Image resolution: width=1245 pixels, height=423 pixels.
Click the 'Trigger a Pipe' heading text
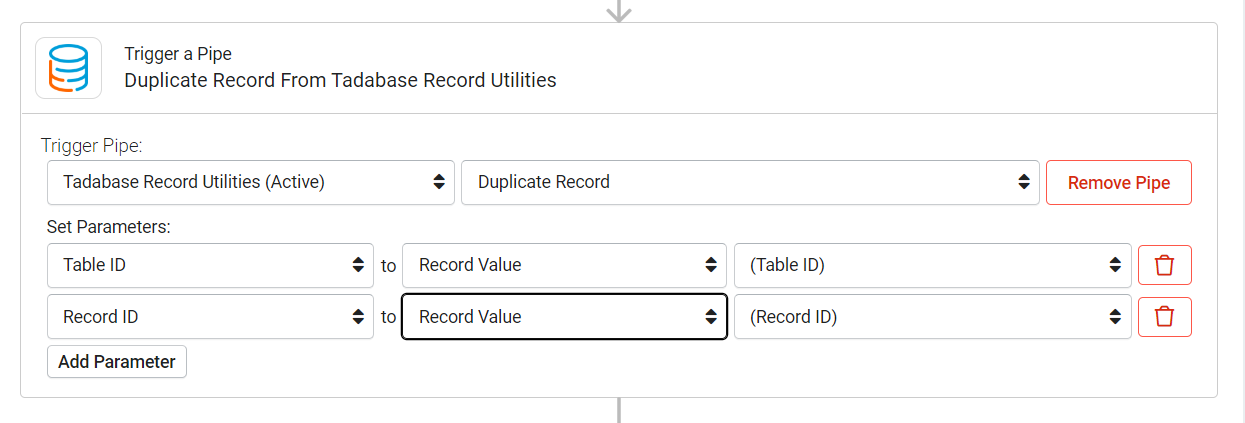click(x=178, y=54)
